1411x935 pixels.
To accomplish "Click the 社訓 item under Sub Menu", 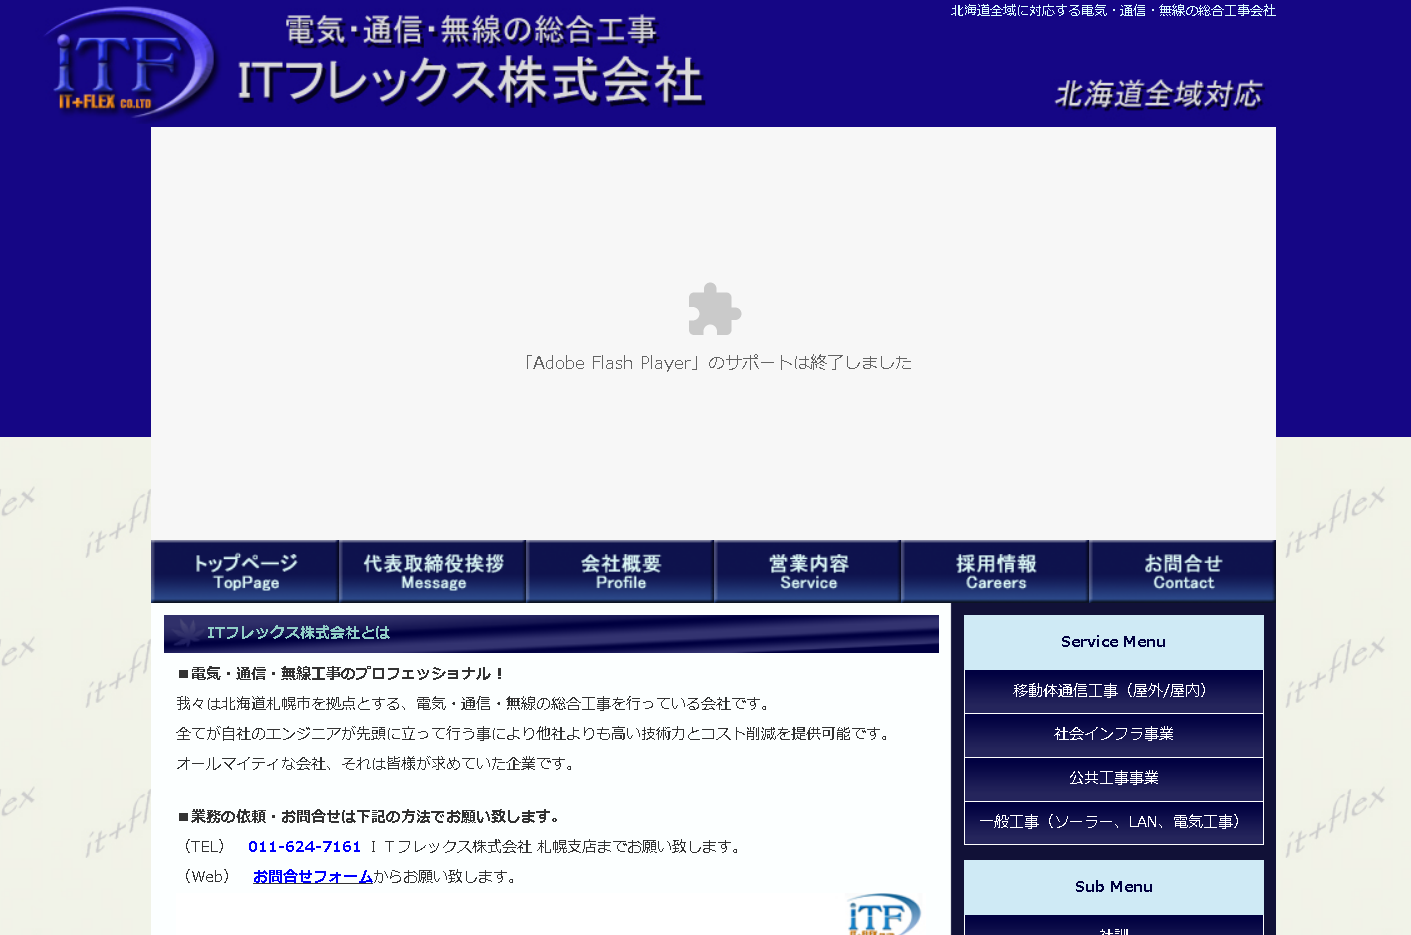I will (1113, 928).
